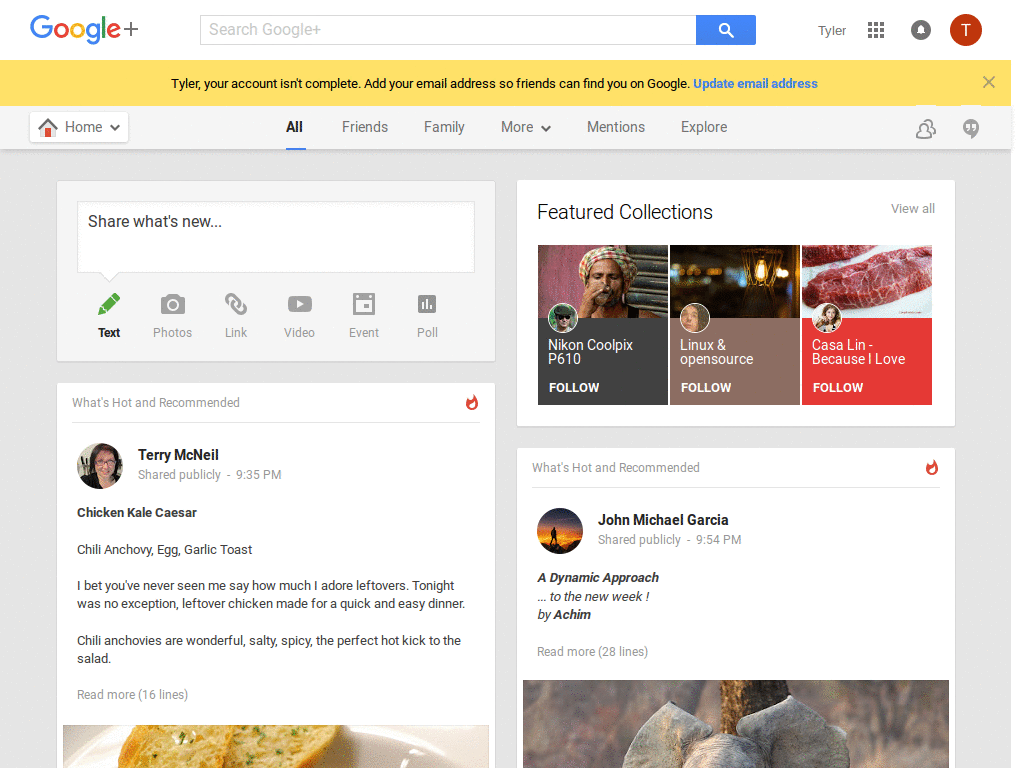Click the A Dynamic Approach title
This screenshot has width=1024, height=768.
click(598, 577)
